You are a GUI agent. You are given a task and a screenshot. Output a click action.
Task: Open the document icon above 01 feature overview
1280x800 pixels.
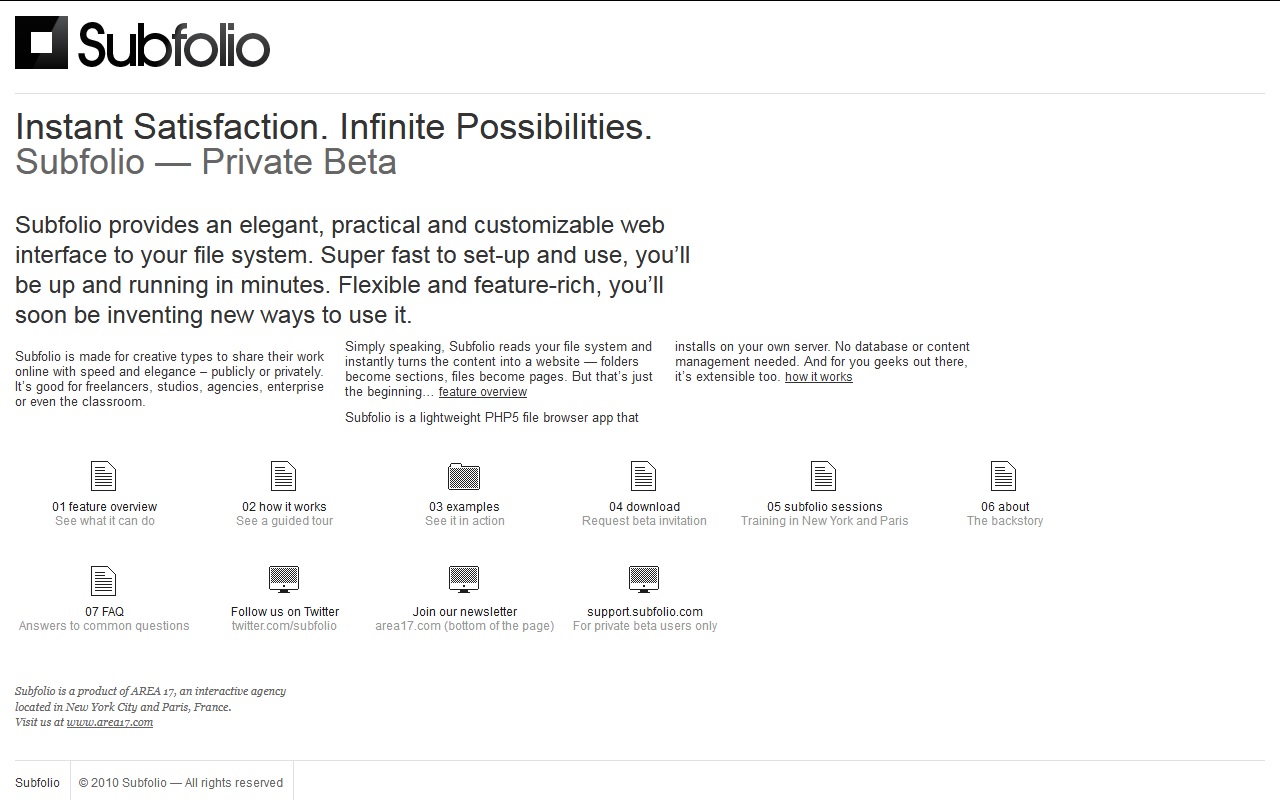[103, 476]
